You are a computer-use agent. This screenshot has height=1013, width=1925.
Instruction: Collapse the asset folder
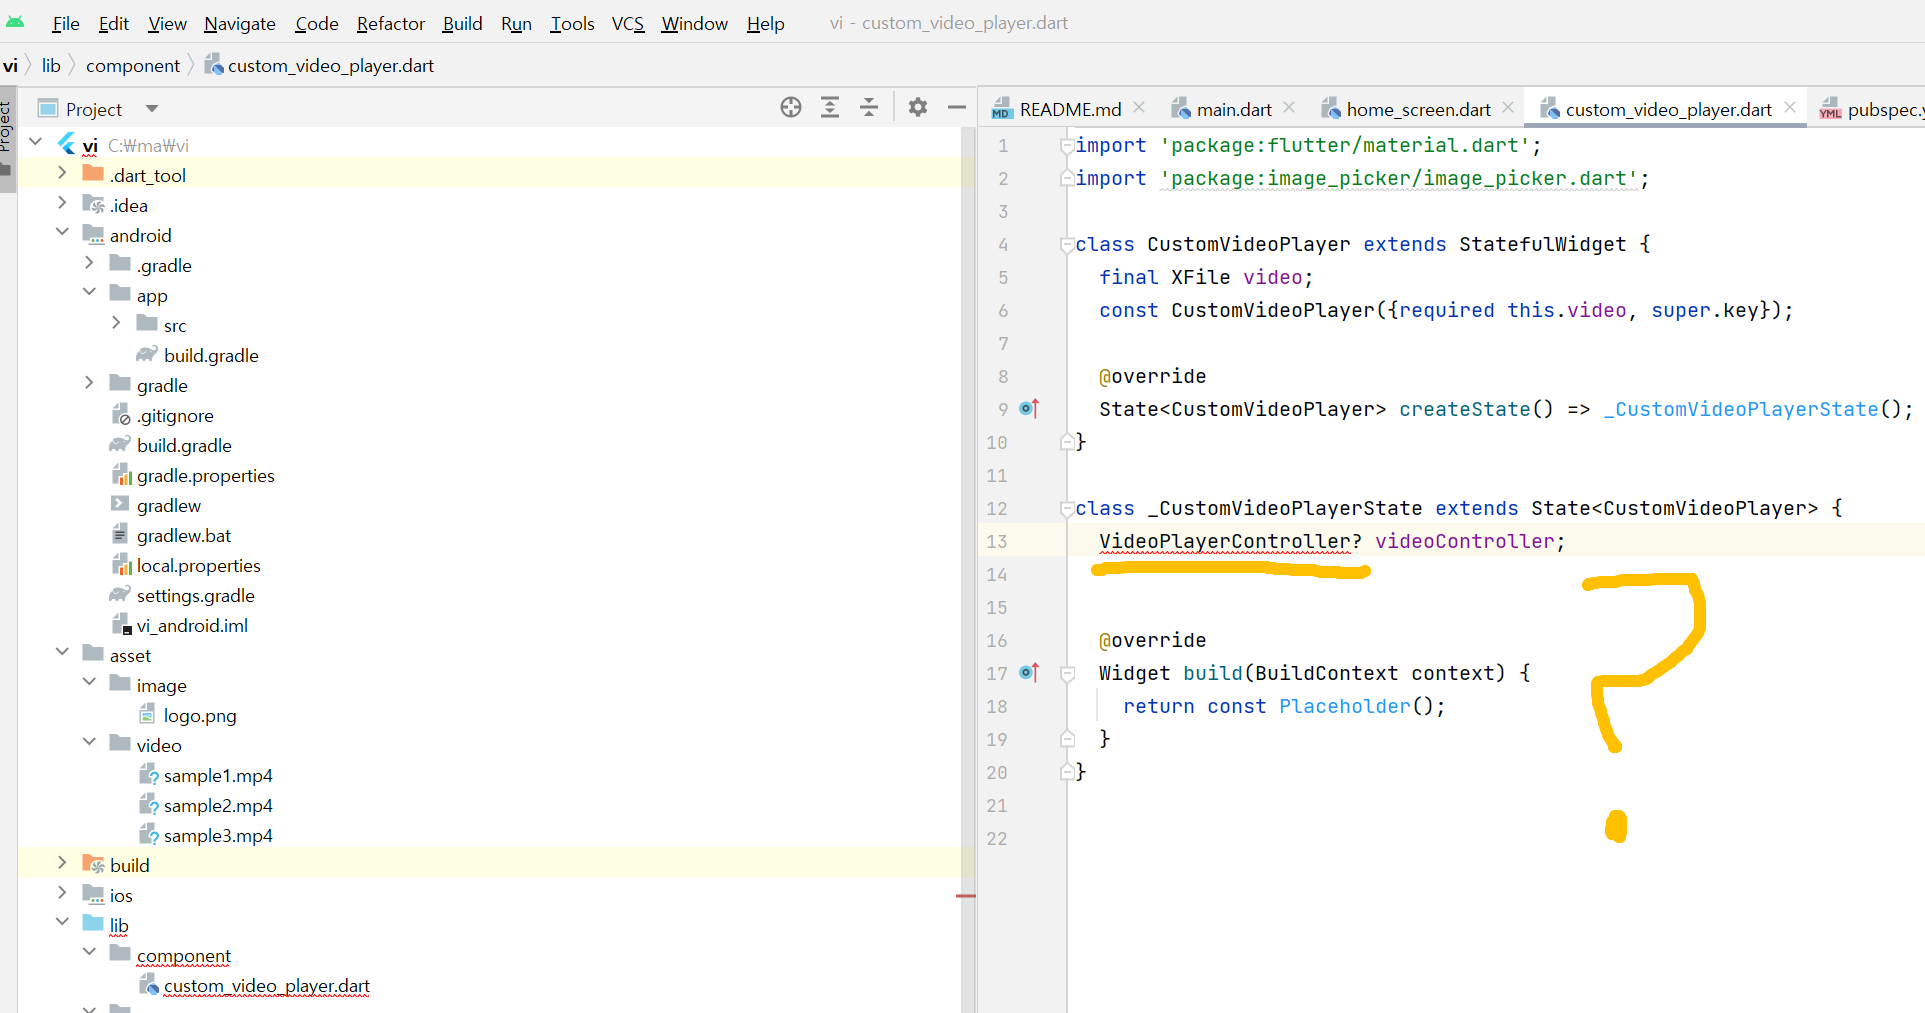62,653
